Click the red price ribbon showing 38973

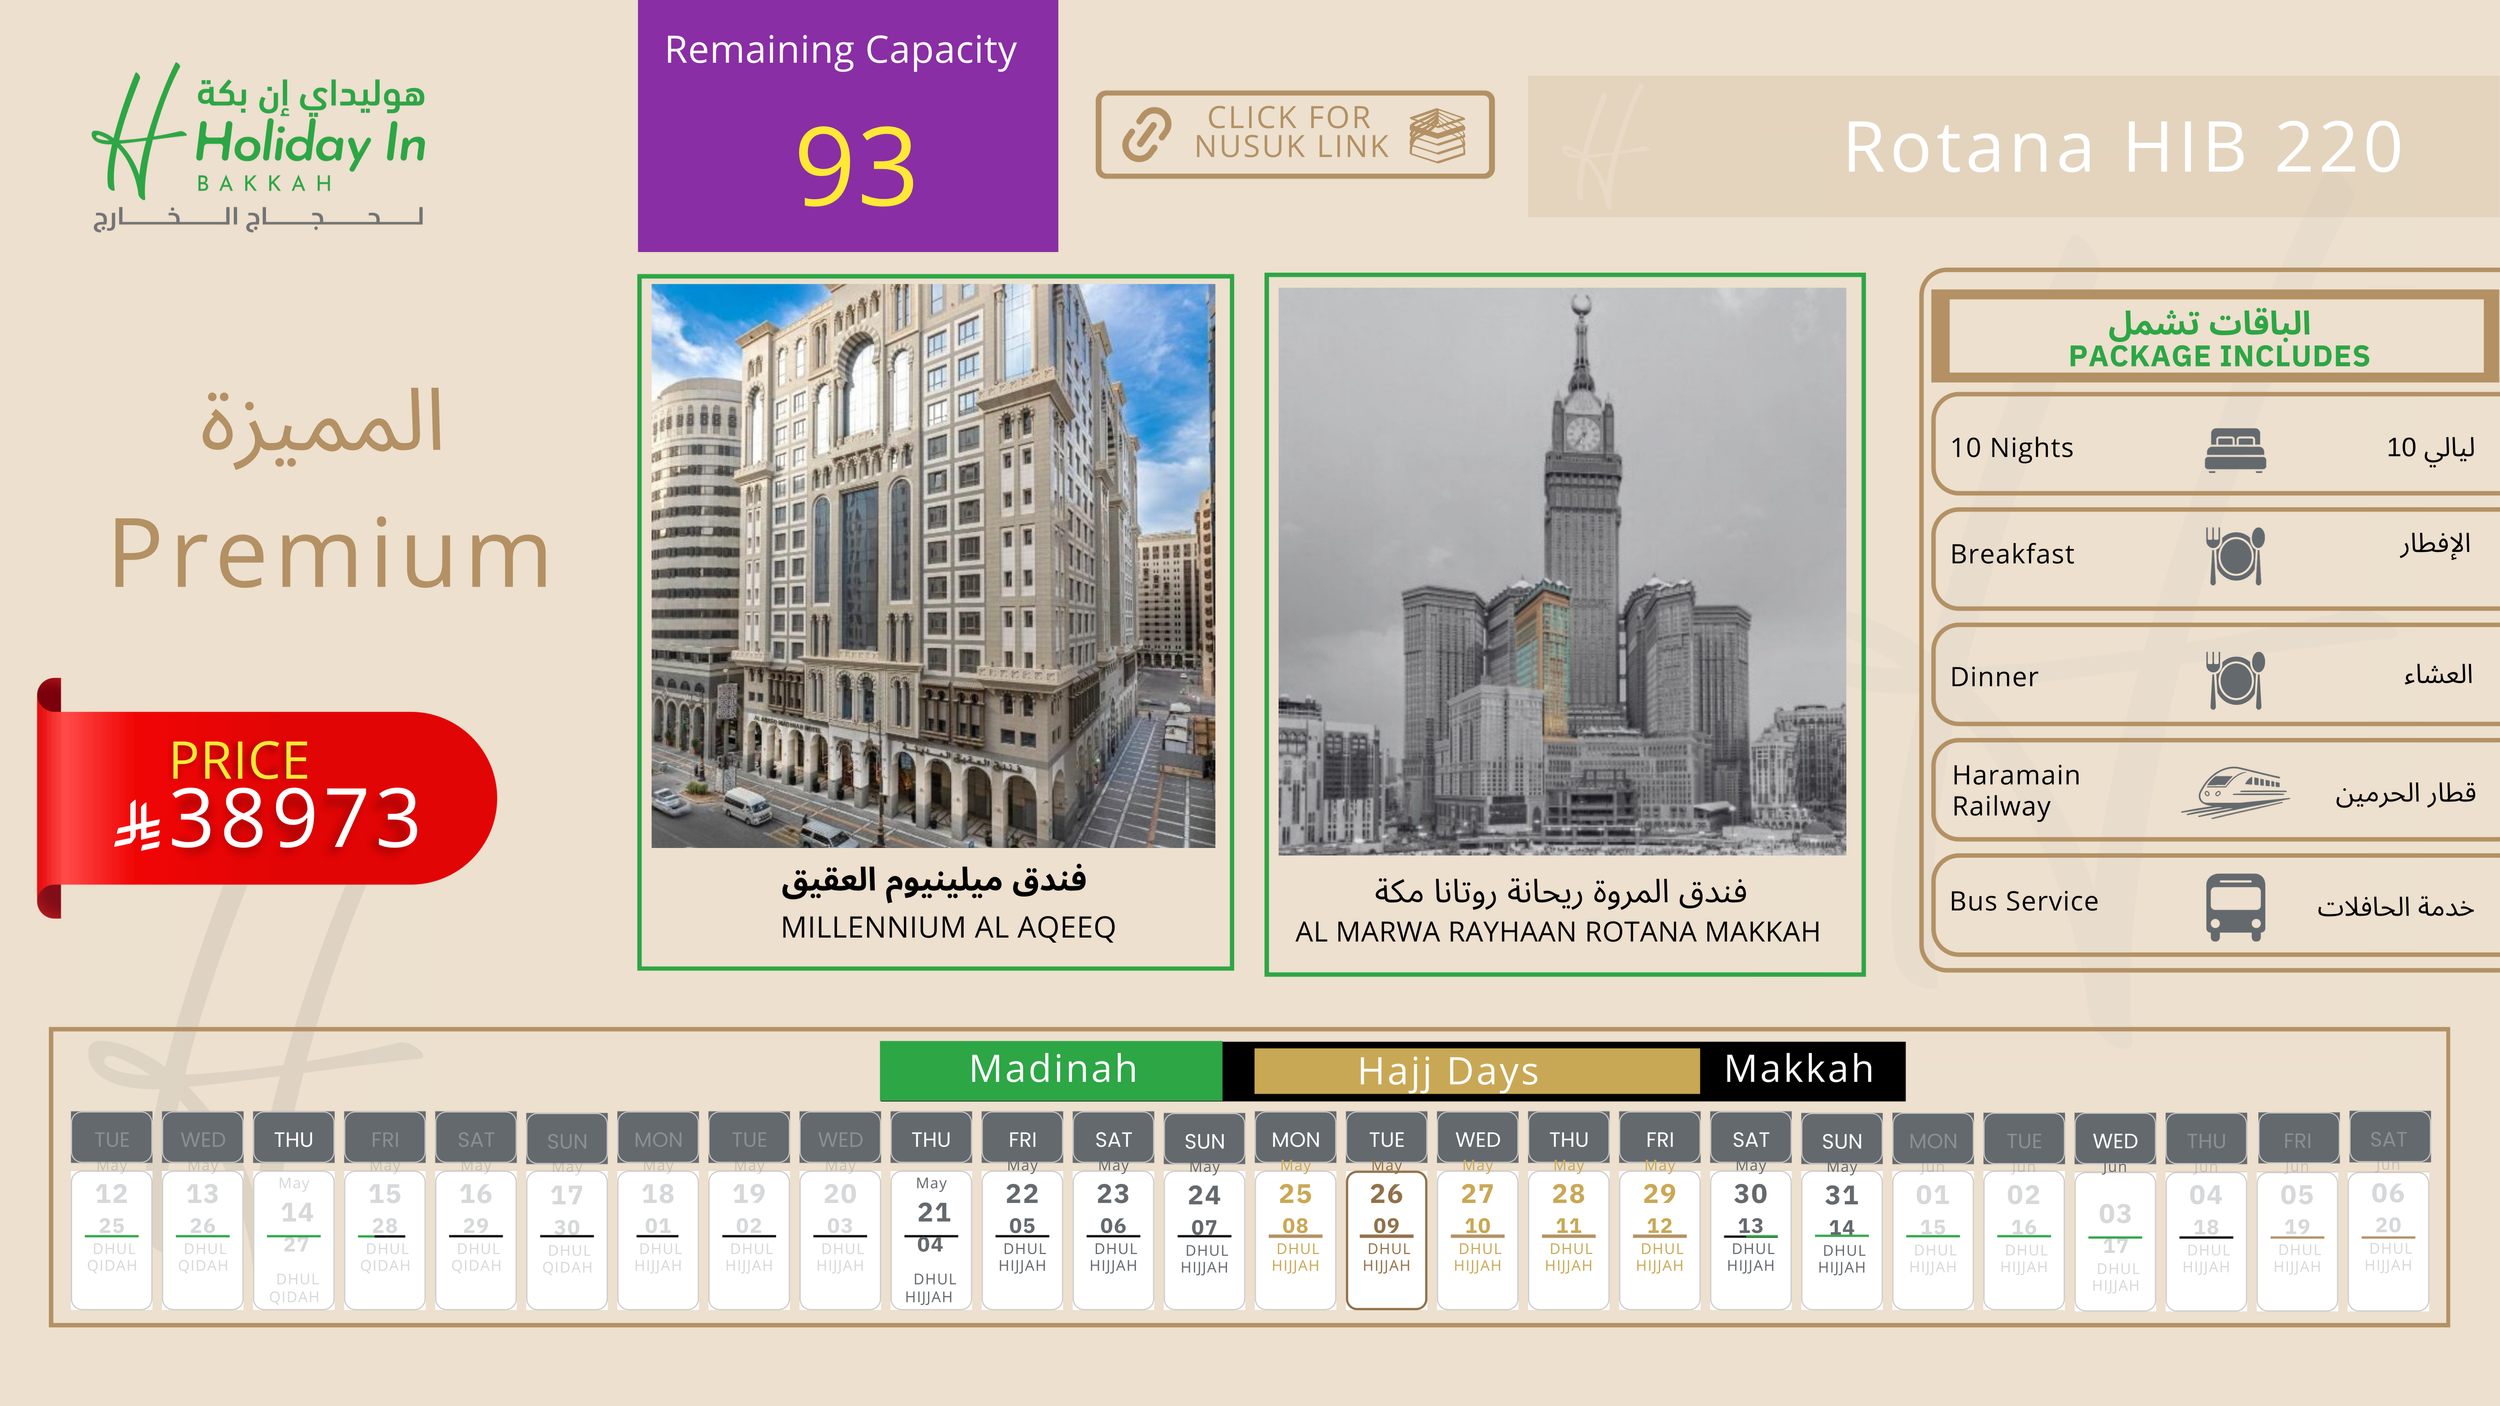coord(266,799)
